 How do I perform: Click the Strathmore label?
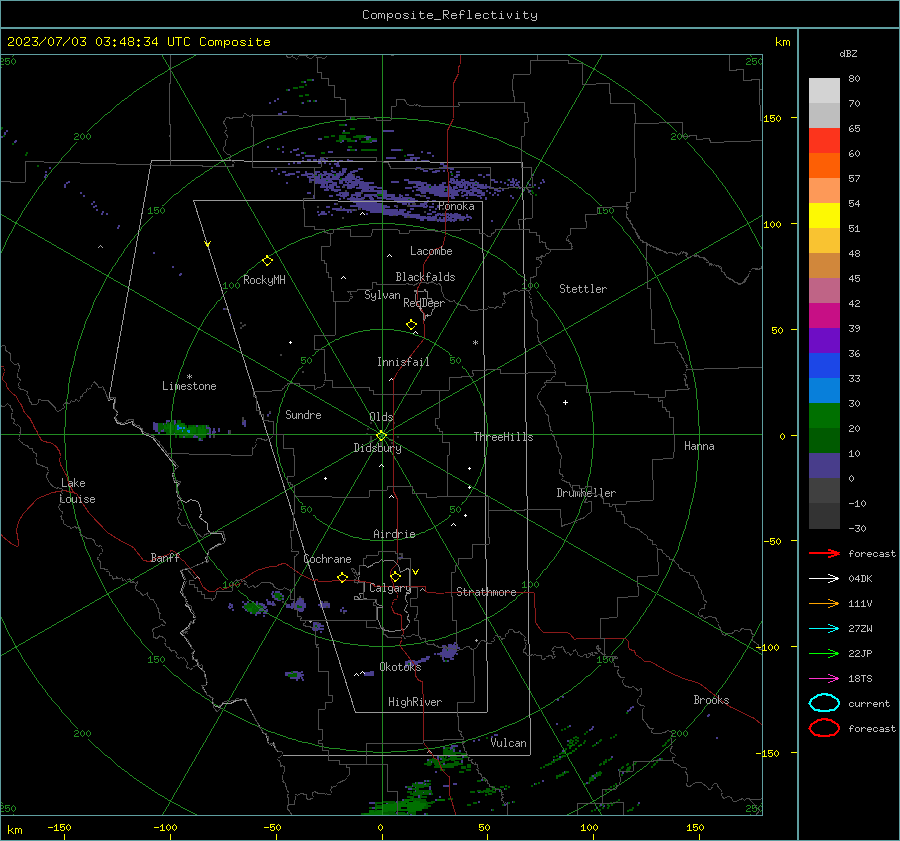pyautogui.click(x=486, y=592)
